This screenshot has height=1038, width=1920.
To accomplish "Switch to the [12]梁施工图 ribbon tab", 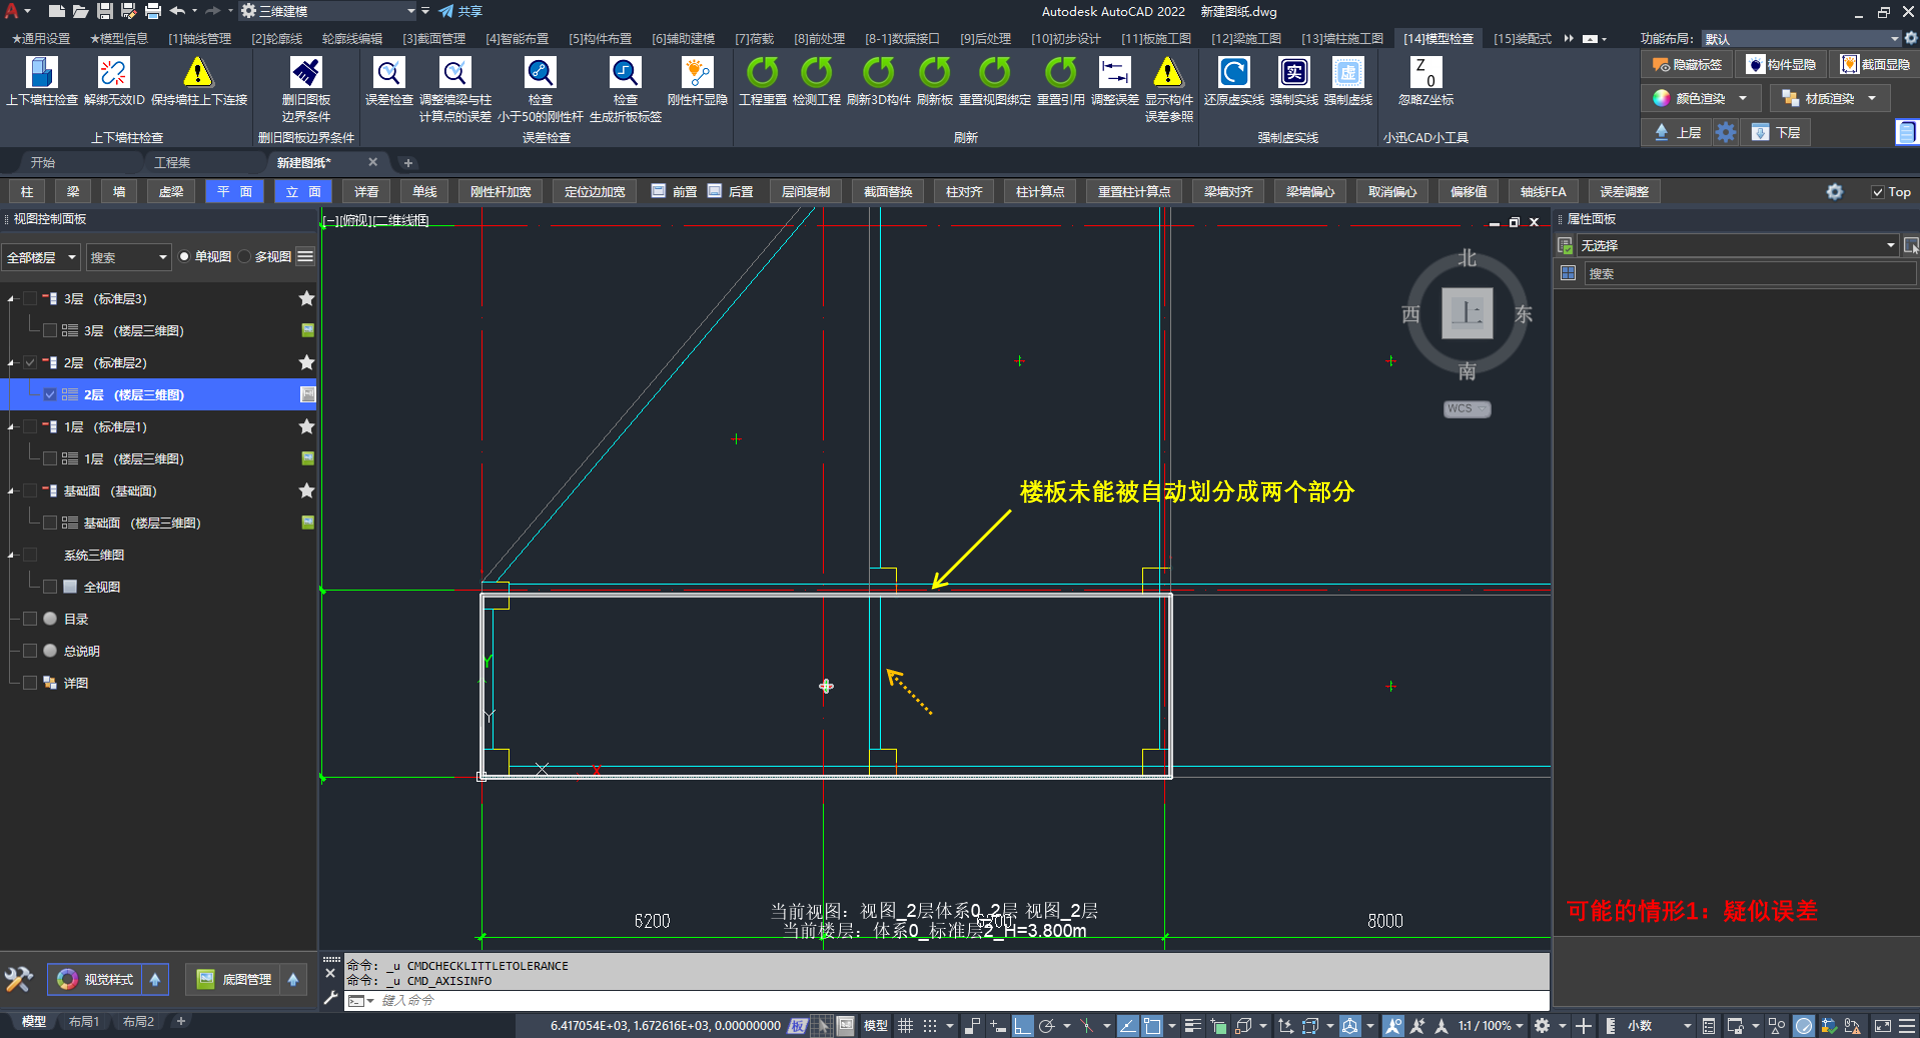I will [x=1245, y=39].
